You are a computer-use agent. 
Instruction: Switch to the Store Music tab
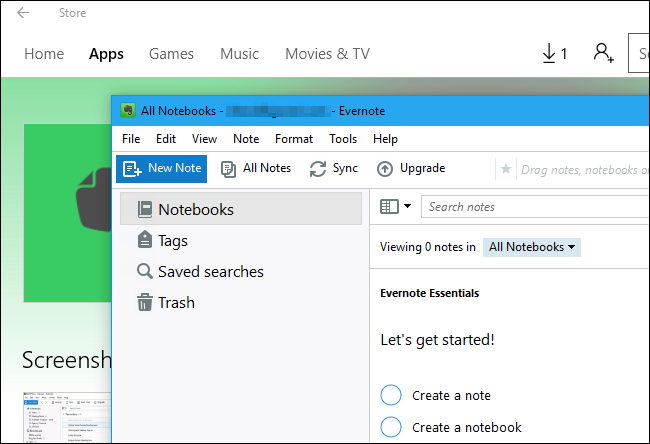click(240, 54)
